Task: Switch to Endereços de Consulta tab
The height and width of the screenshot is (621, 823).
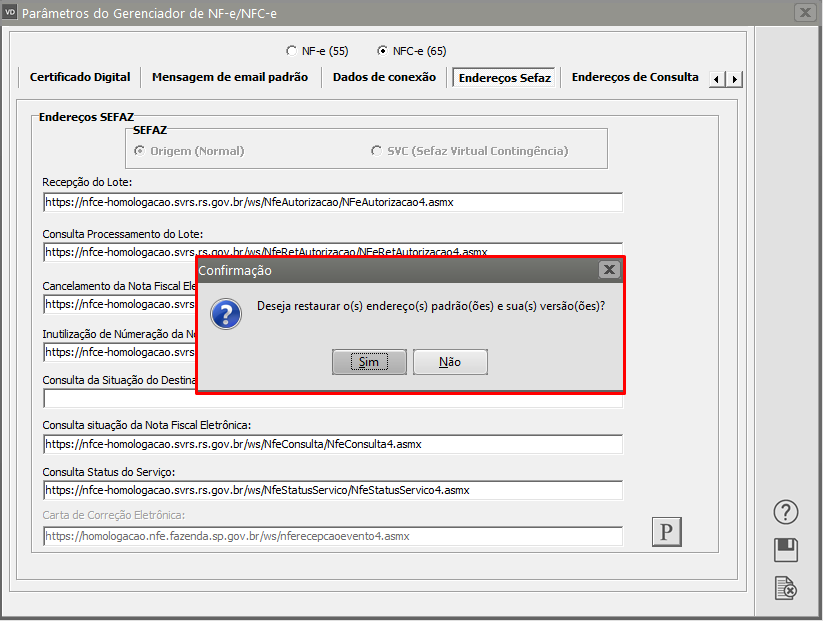Action: click(x=635, y=77)
